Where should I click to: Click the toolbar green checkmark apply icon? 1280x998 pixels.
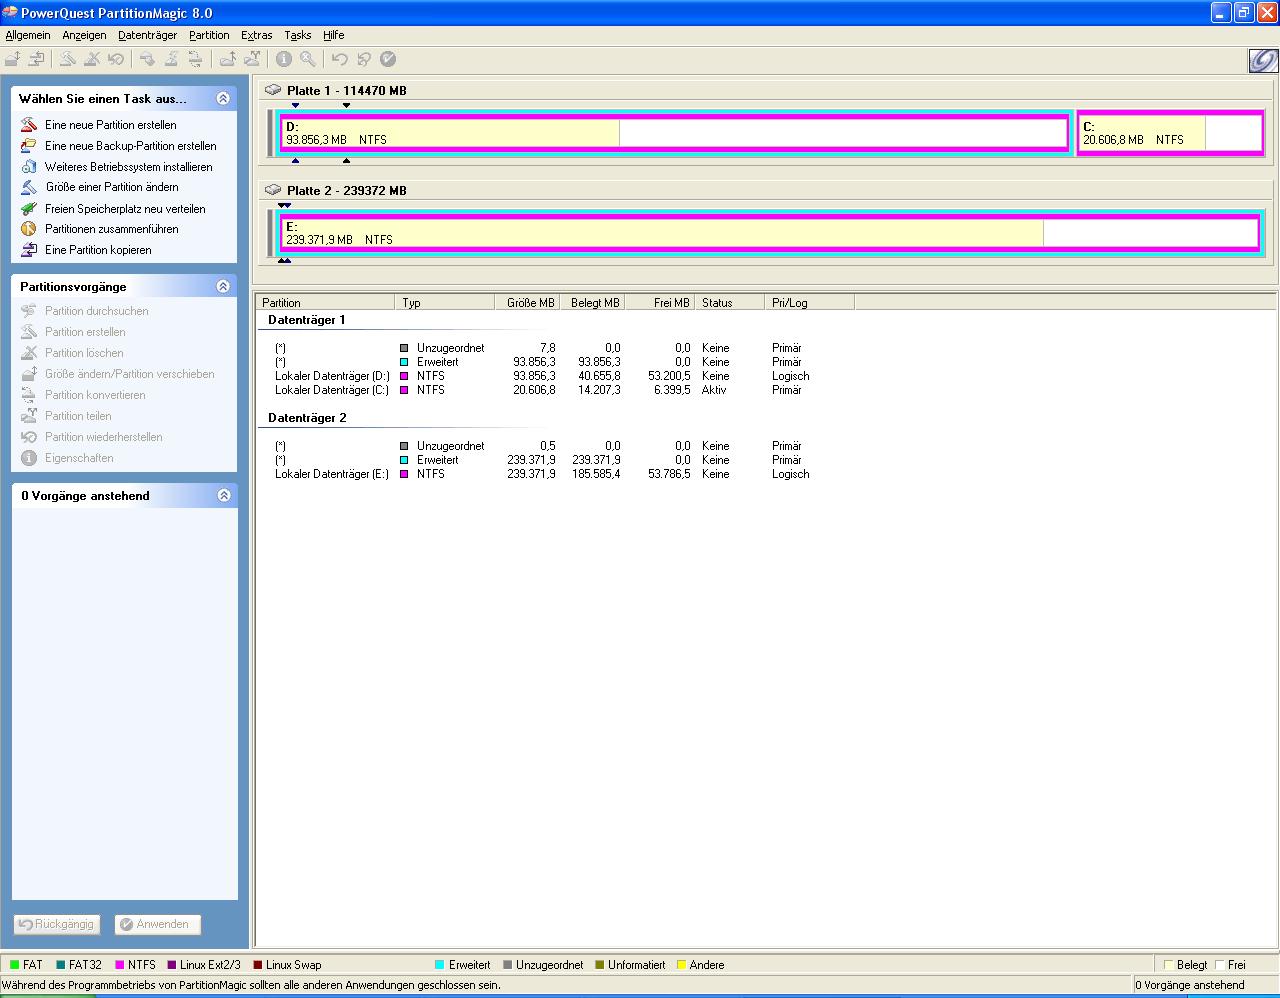388,59
